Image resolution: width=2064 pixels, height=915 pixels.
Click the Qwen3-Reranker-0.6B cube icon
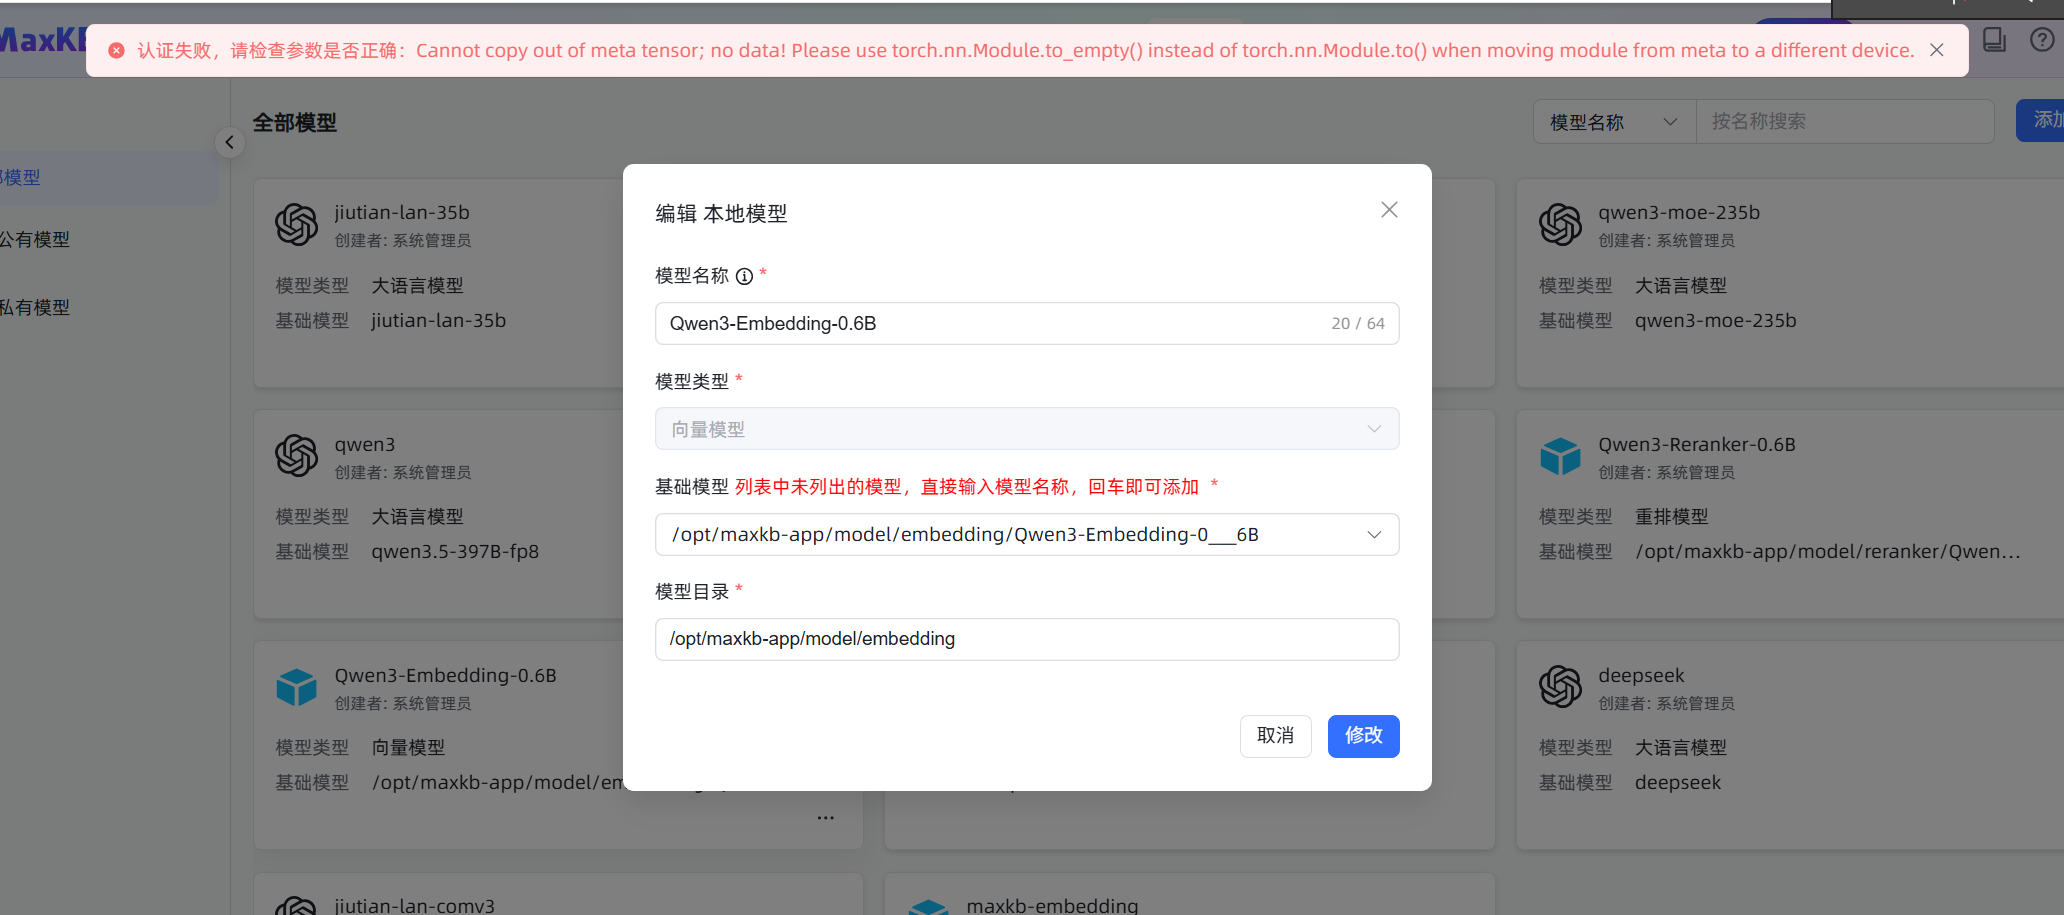1560,456
